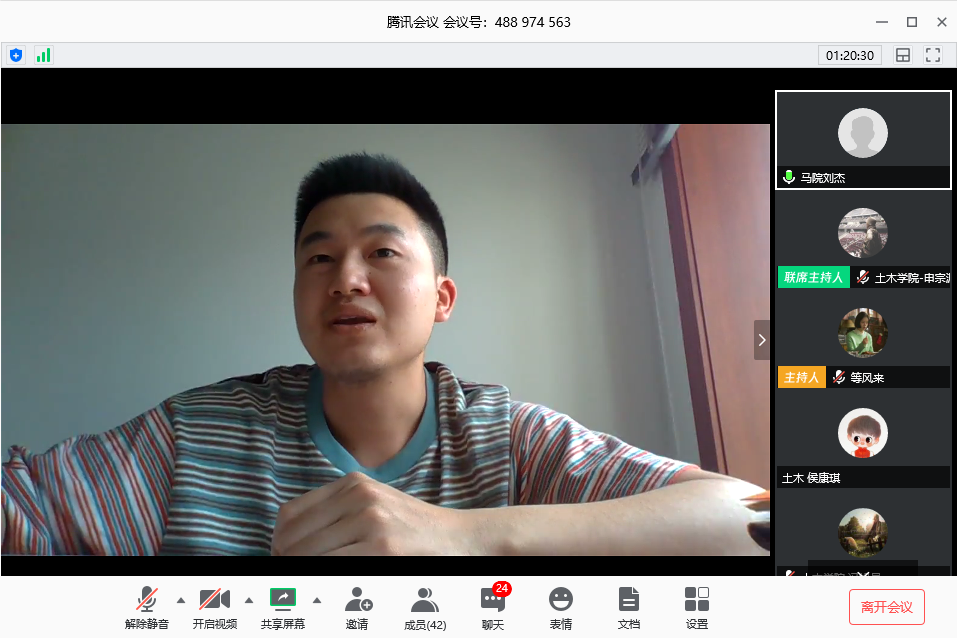
Task: Open meeting settings (设置)
Action: tap(696, 608)
